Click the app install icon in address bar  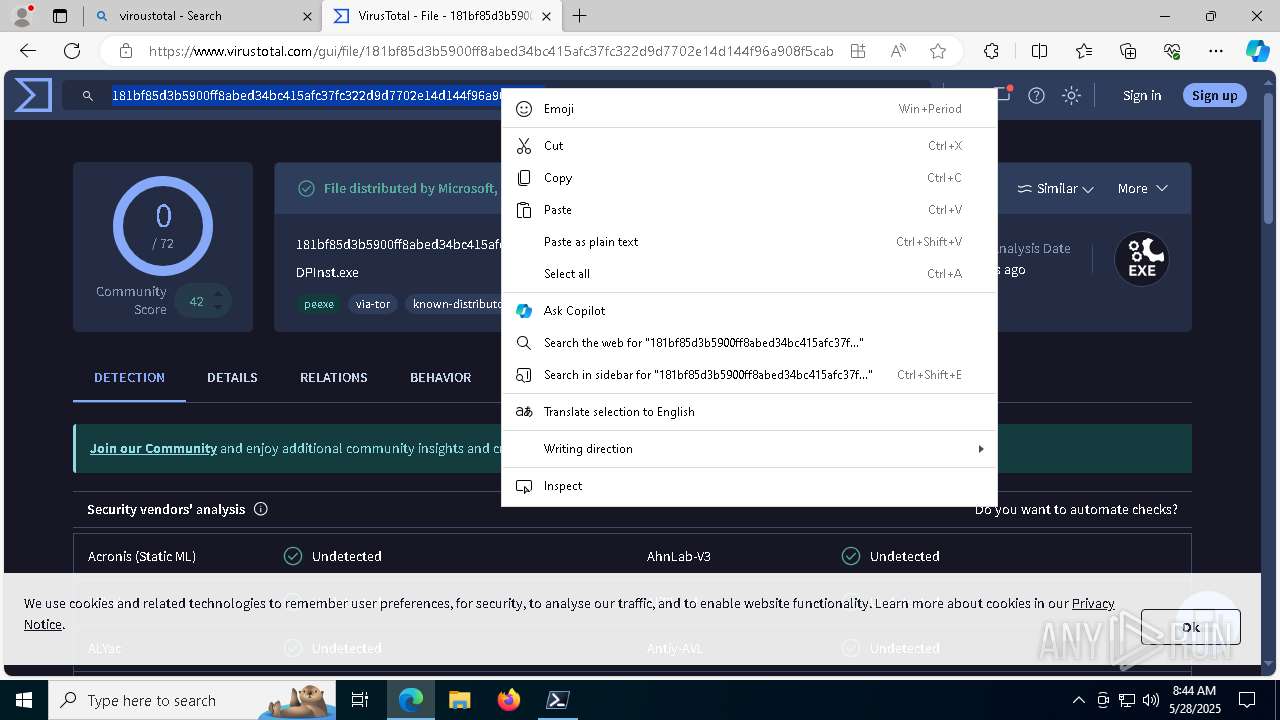point(858,51)
